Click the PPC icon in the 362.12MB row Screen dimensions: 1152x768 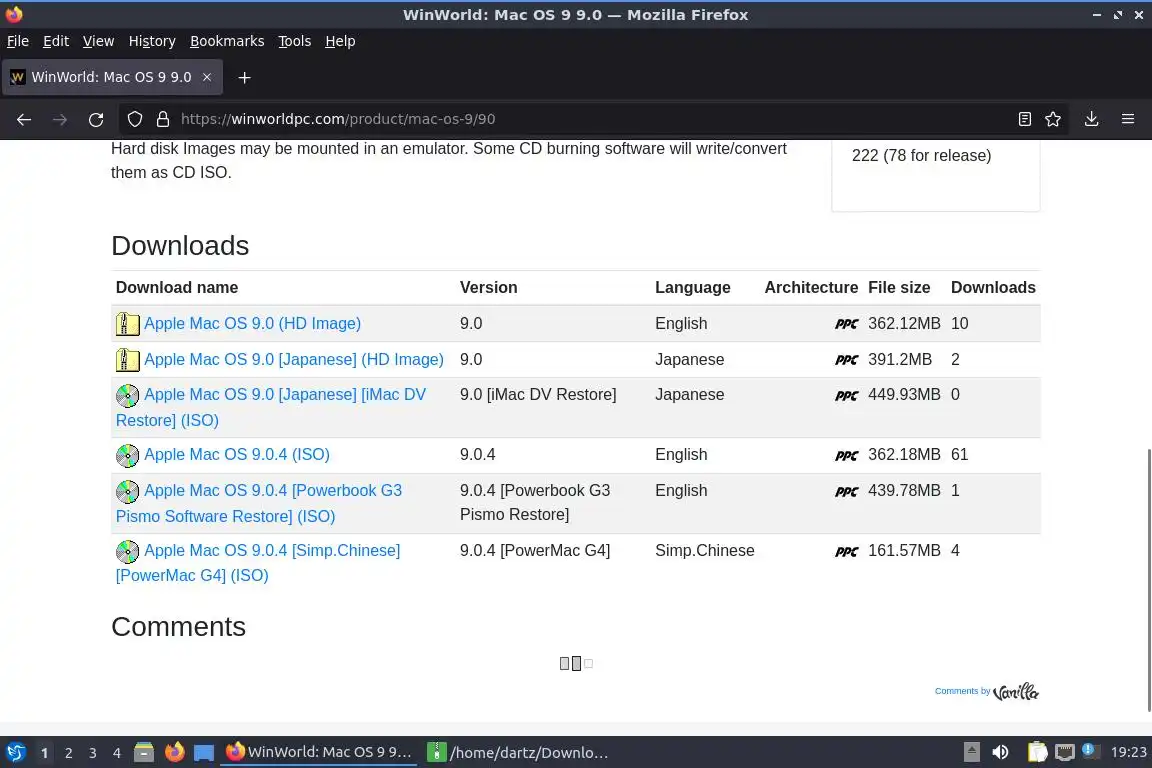click(x=846, y=324)
